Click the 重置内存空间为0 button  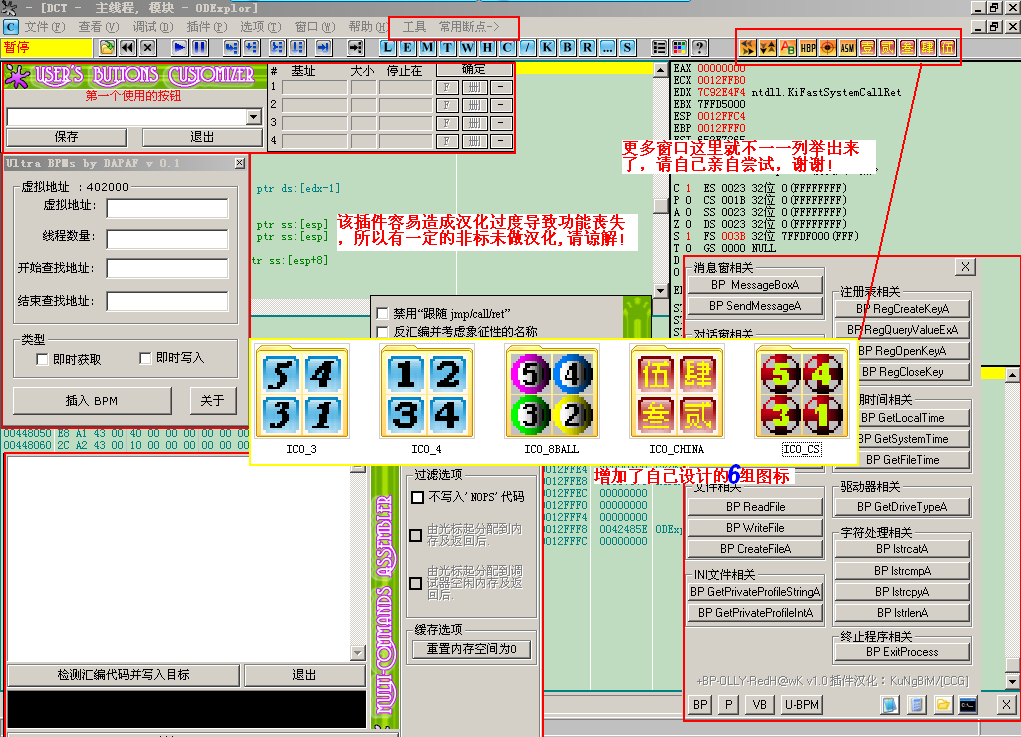(471, 649)
